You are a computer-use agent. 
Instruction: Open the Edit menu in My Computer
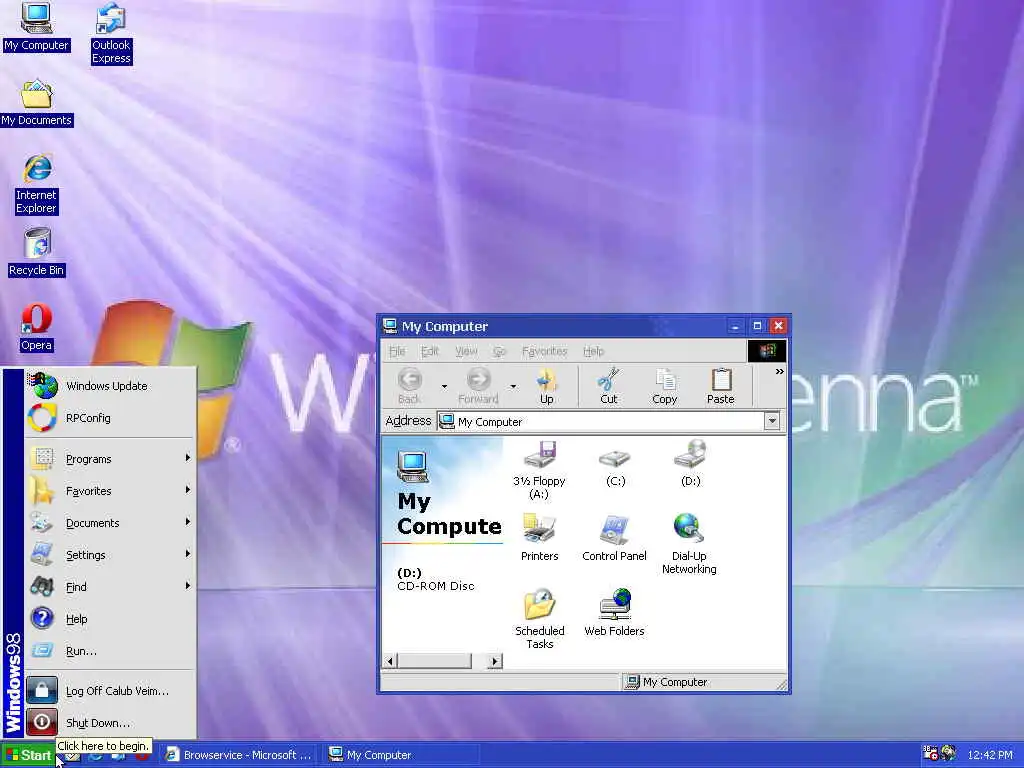click(430, 351)
